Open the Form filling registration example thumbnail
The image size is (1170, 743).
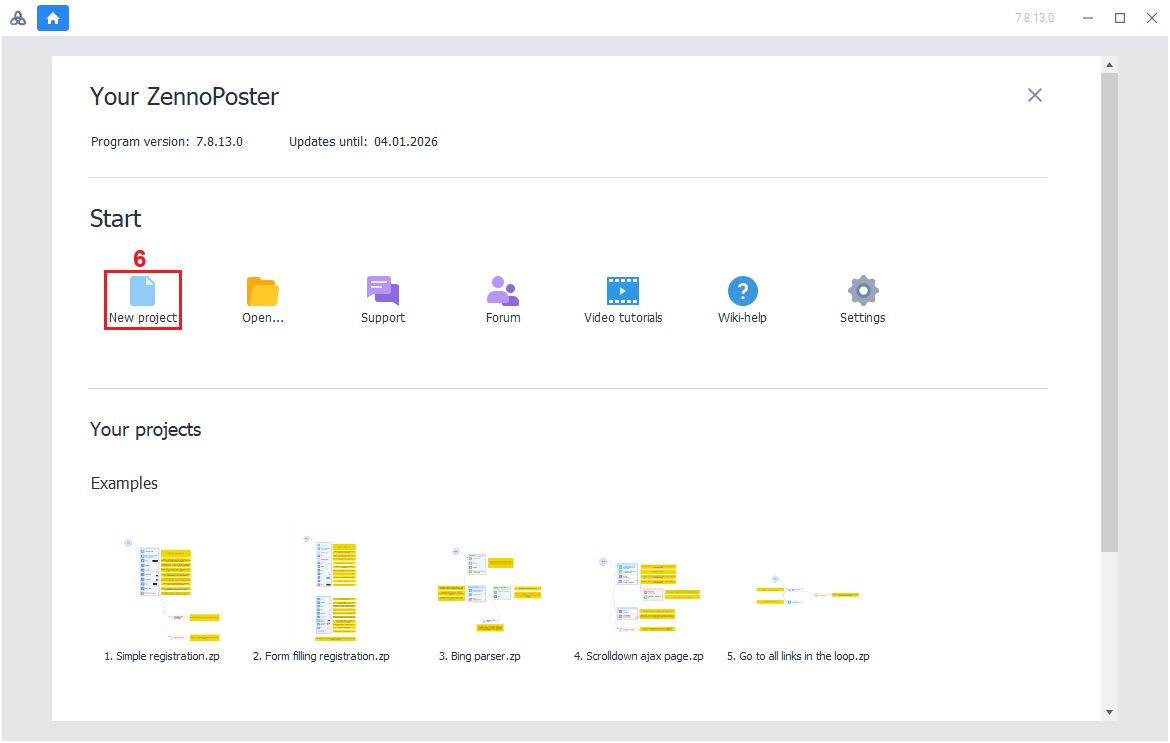pyautogui.click(x=328, y=589)
